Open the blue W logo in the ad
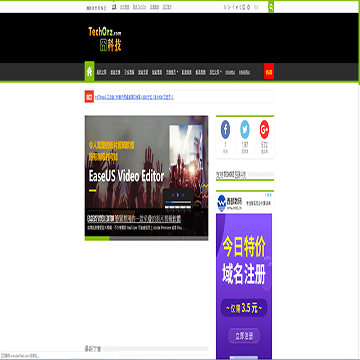360x360 pixels. (x=222, y=203)
